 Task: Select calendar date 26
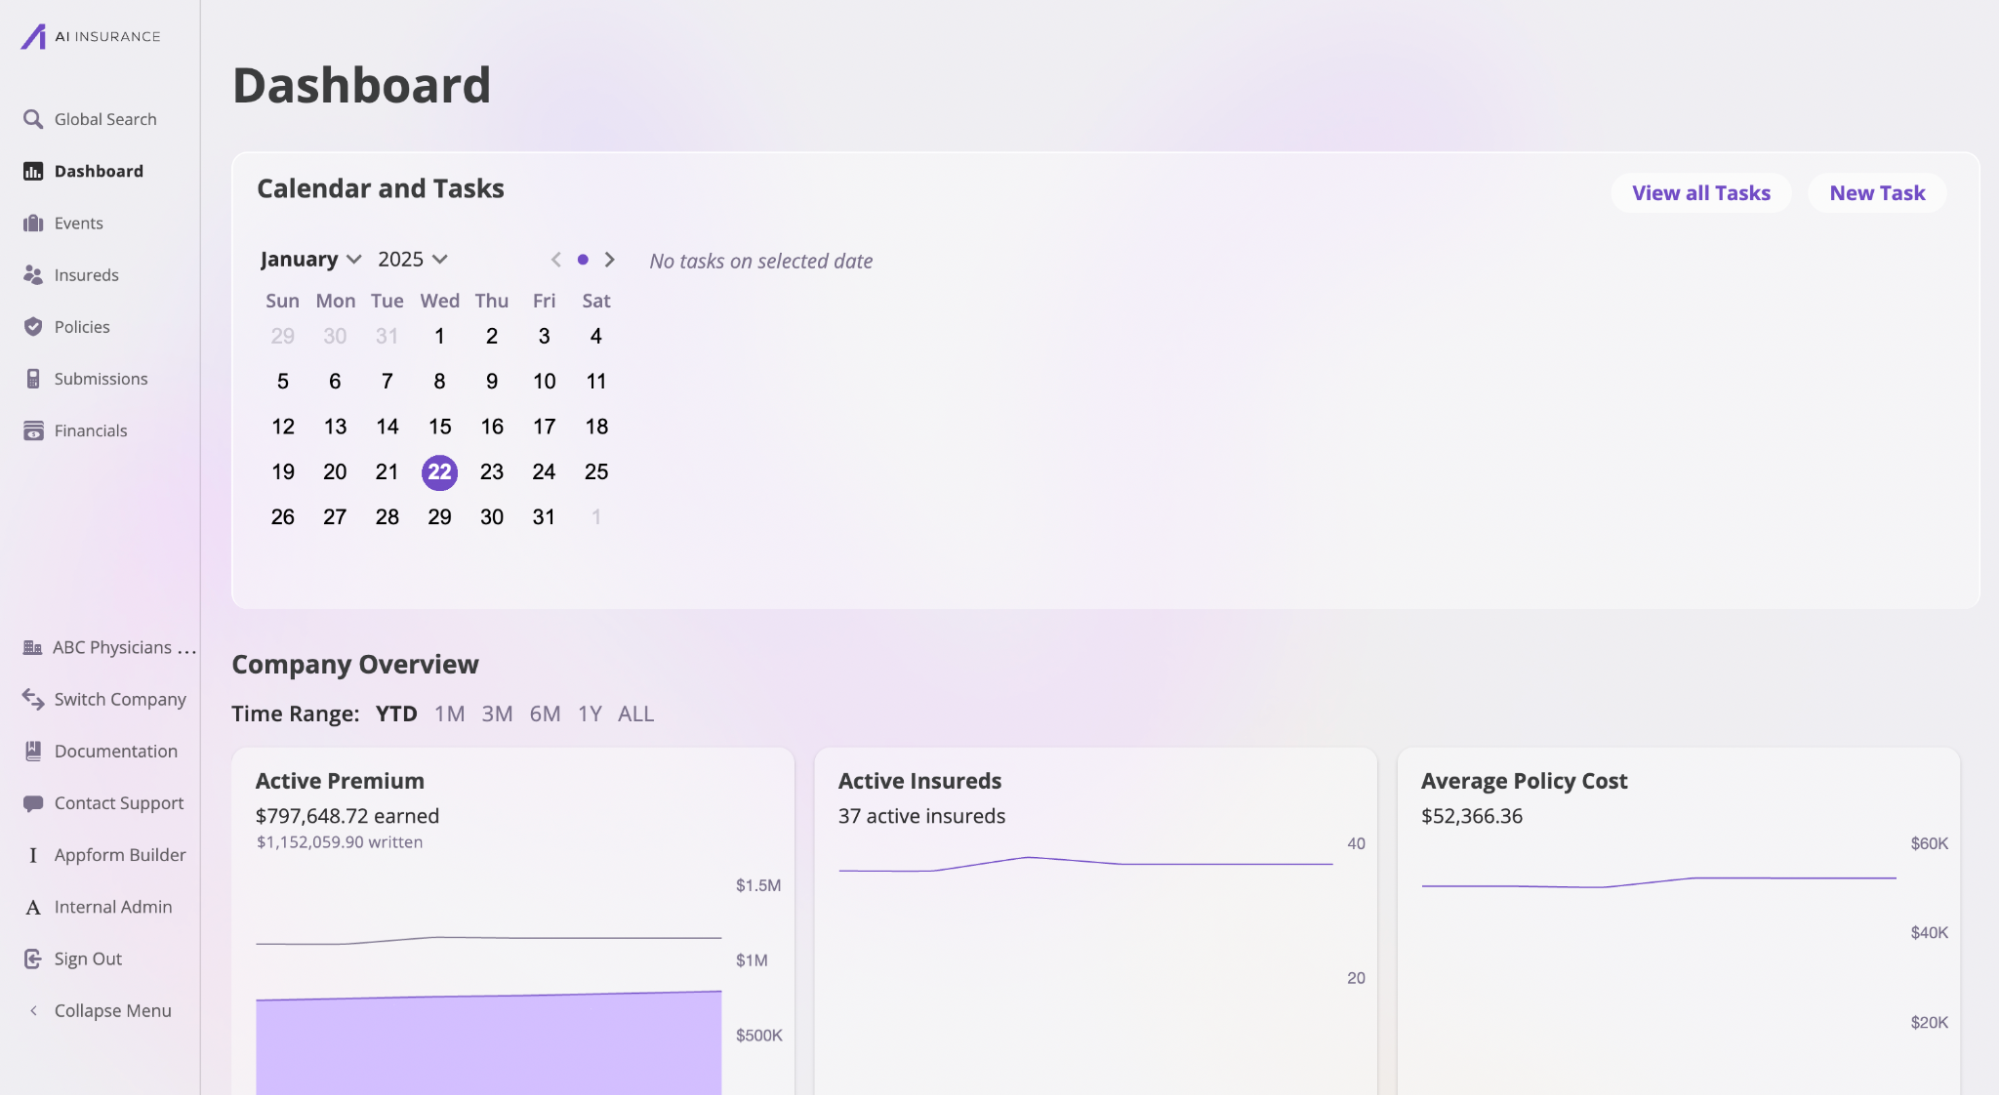[283, 517]
